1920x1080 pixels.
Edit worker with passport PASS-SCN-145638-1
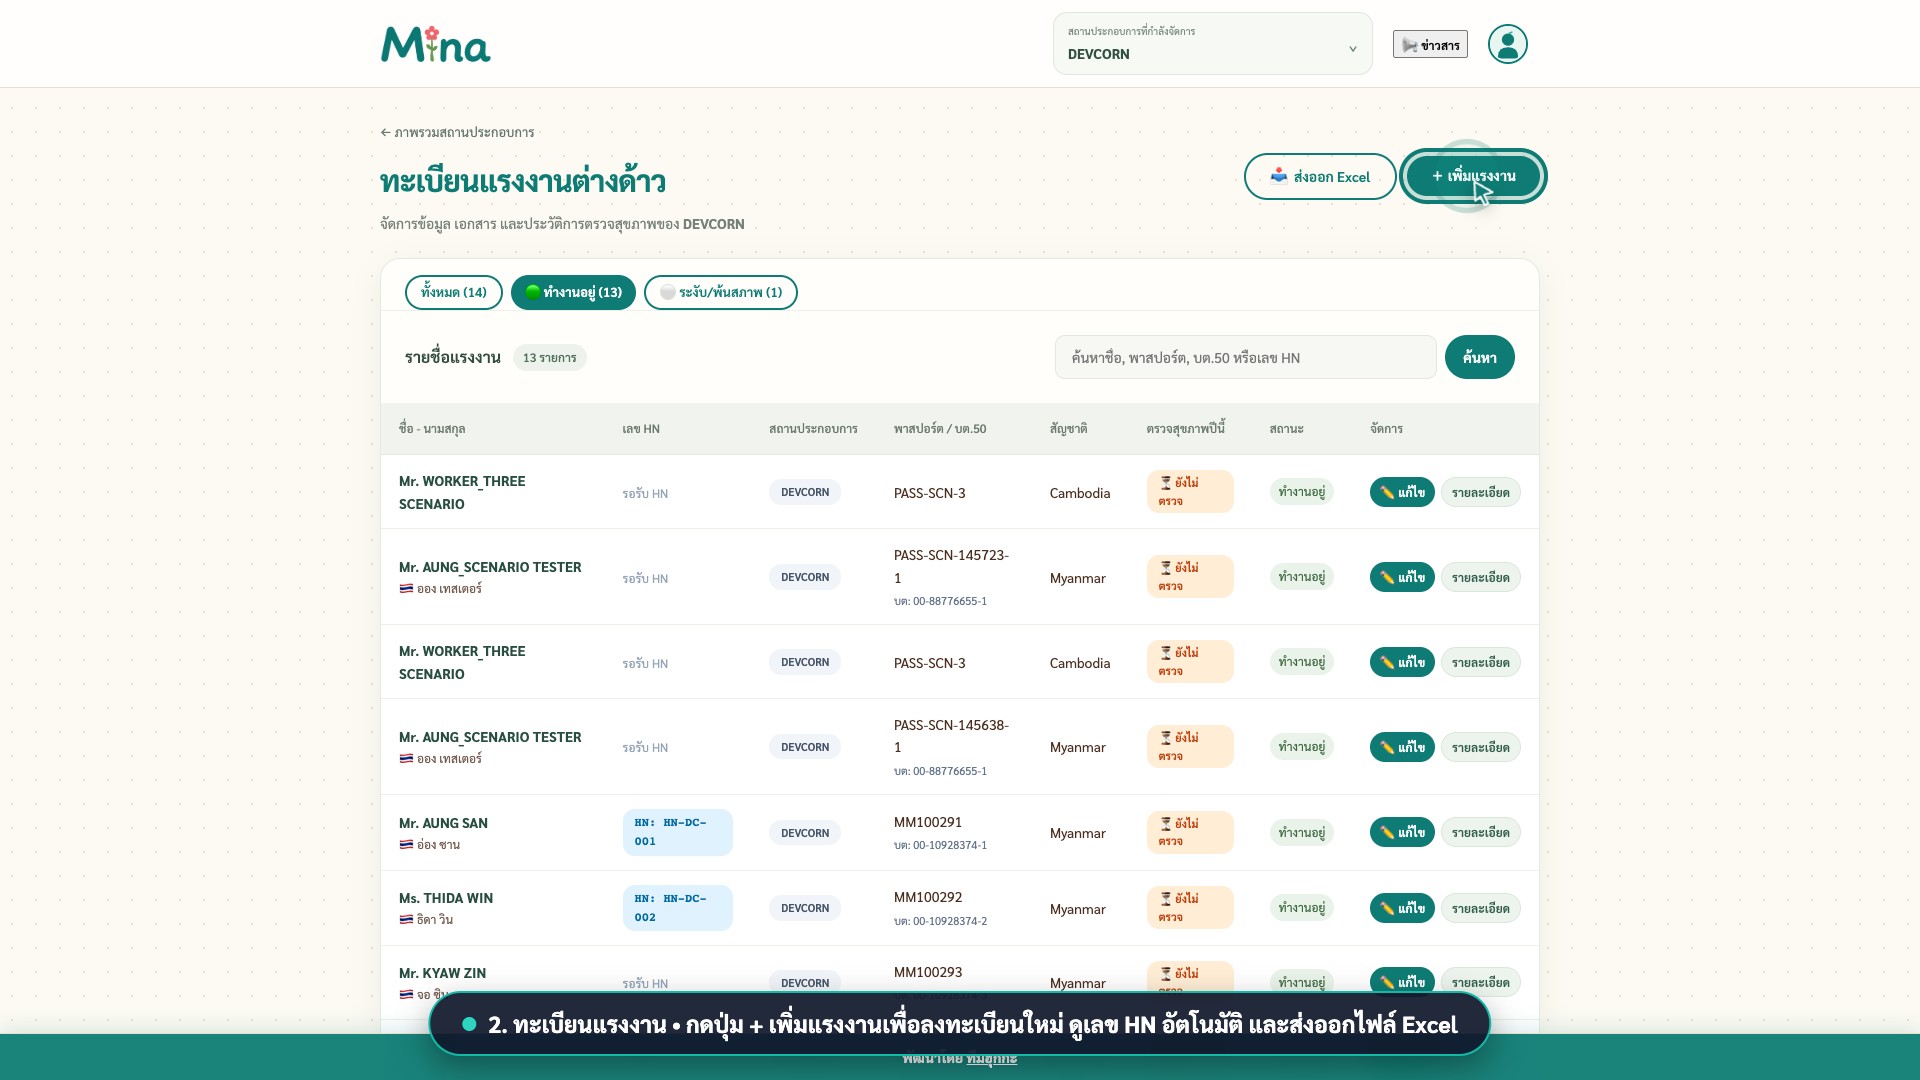pyautogui.click(x=1402, y=747)
